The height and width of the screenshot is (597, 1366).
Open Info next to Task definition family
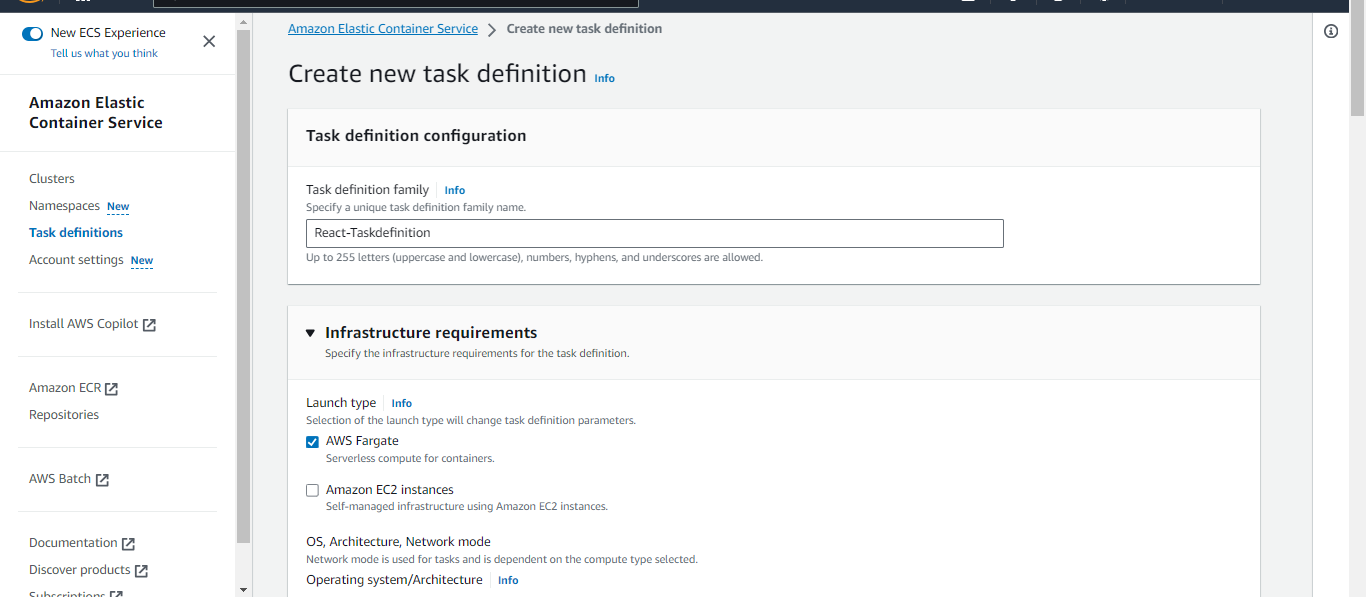pyautogui.click(x=455, y=190)
